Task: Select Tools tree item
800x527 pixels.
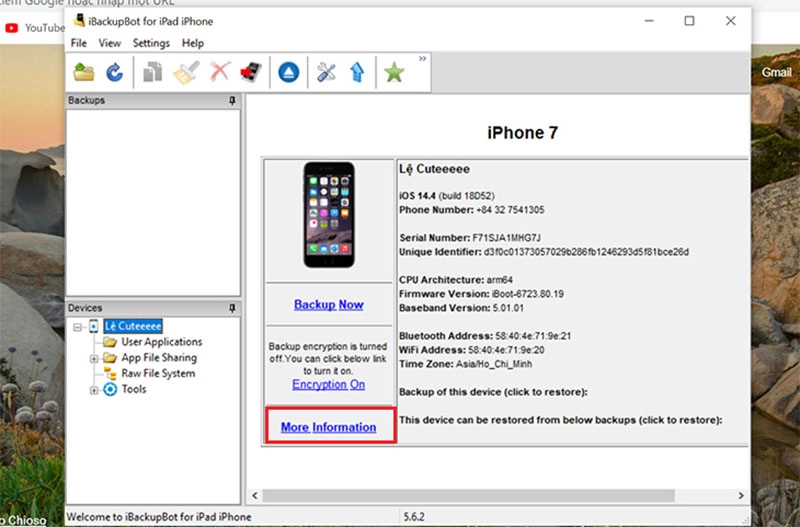Action: [134, 389]
